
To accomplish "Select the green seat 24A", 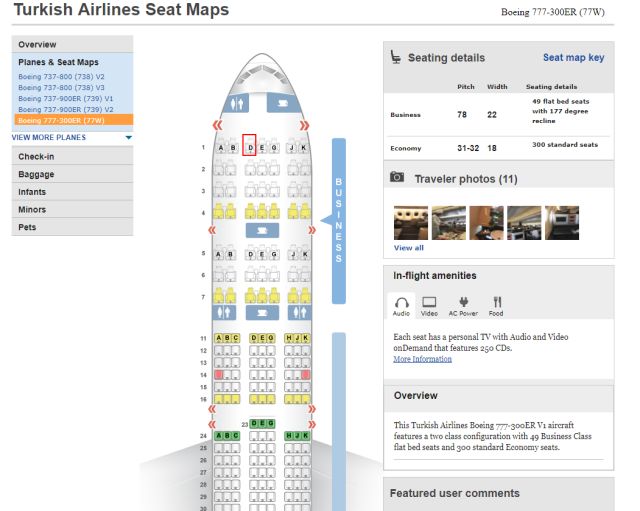I will click(218, 436).
